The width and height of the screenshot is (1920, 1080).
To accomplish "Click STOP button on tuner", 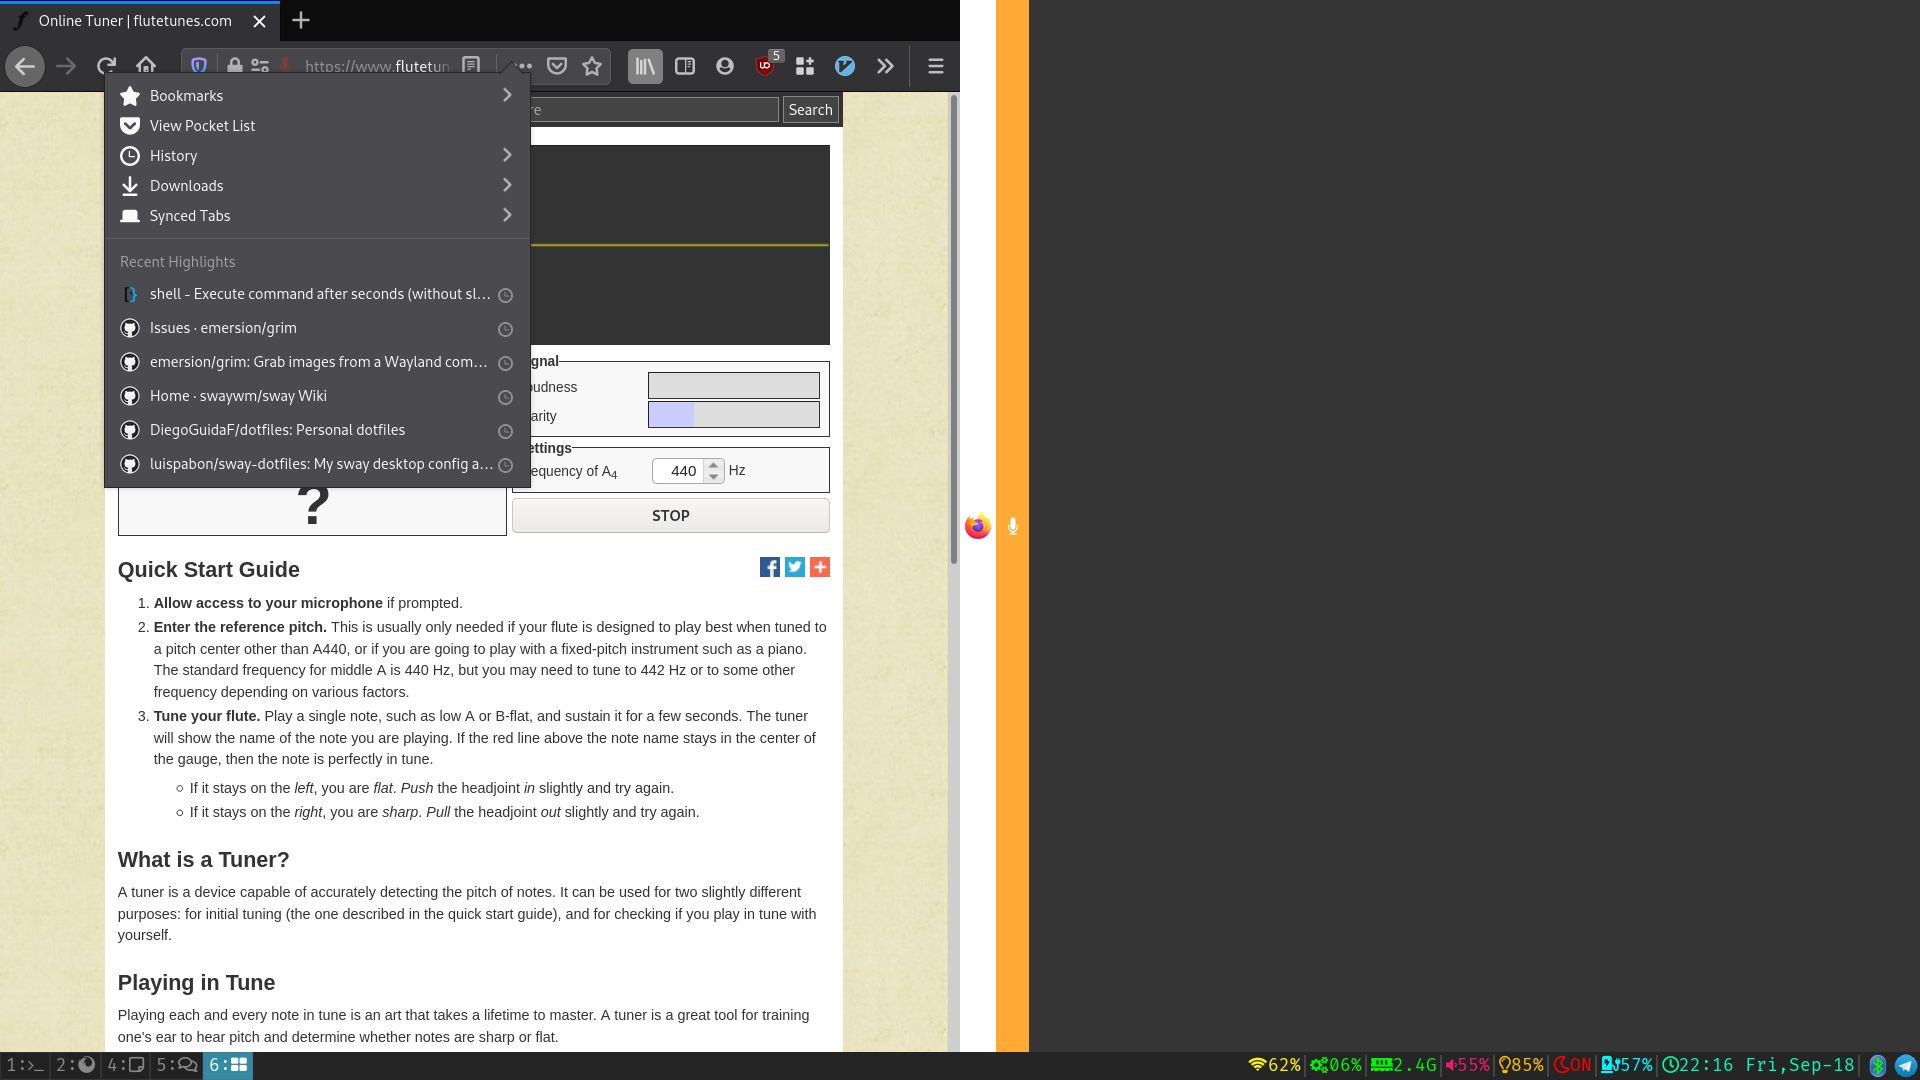I will (x=670, y=514).
